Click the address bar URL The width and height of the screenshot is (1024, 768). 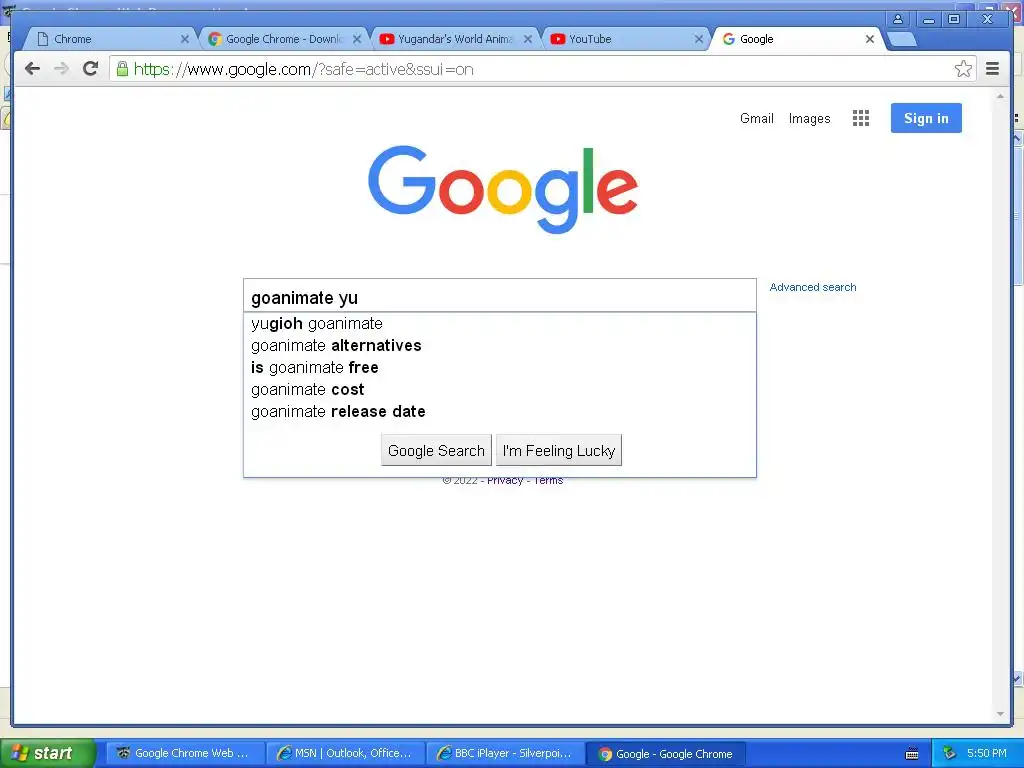[x=304, y=69]
